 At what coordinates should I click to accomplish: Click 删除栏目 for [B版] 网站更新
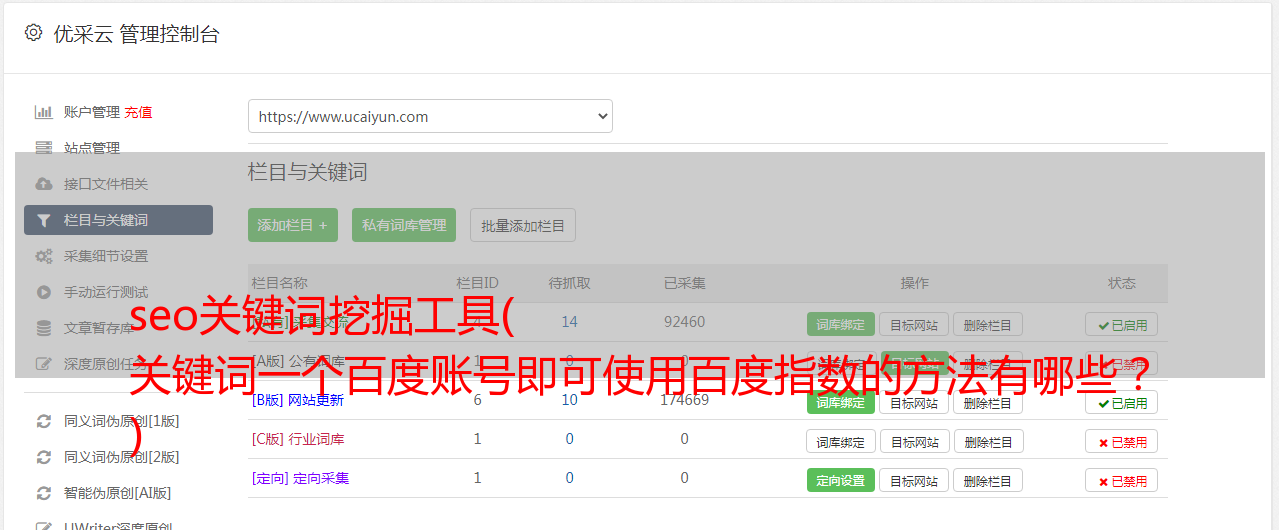click(x=987, y=402)
